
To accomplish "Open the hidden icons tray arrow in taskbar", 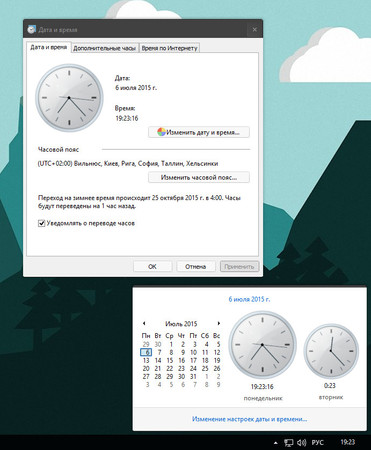I will click(x=275, y=443).
